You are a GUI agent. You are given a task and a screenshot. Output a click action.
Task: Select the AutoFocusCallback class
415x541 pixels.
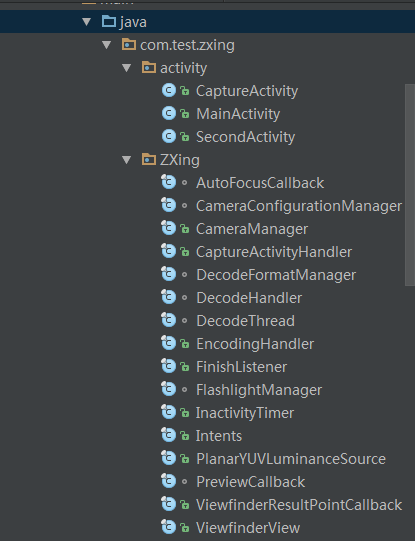point(260,183)
